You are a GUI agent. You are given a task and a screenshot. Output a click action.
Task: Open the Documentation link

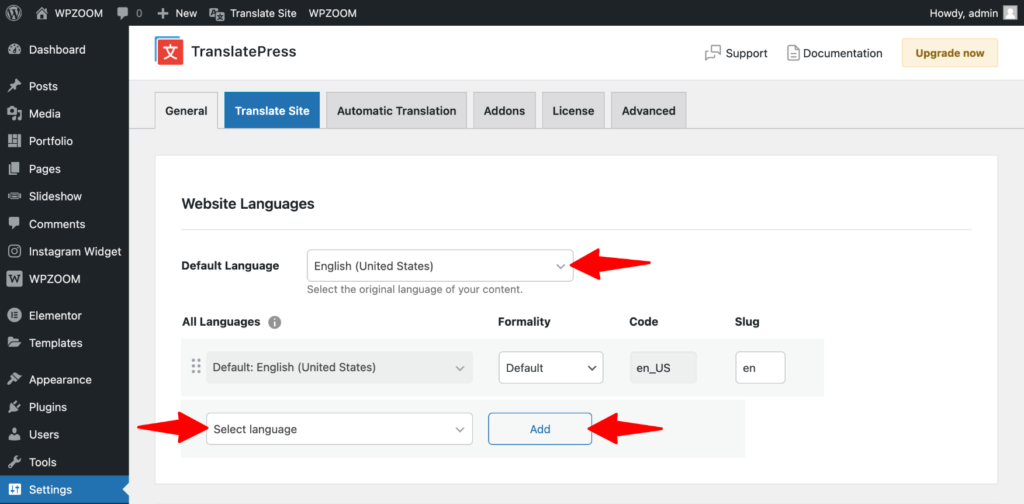[834, 53]
